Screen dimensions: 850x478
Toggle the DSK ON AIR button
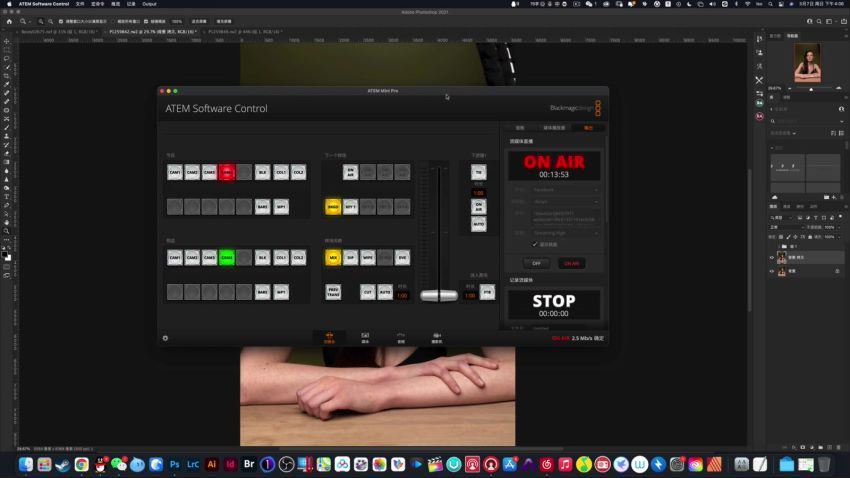479,206
